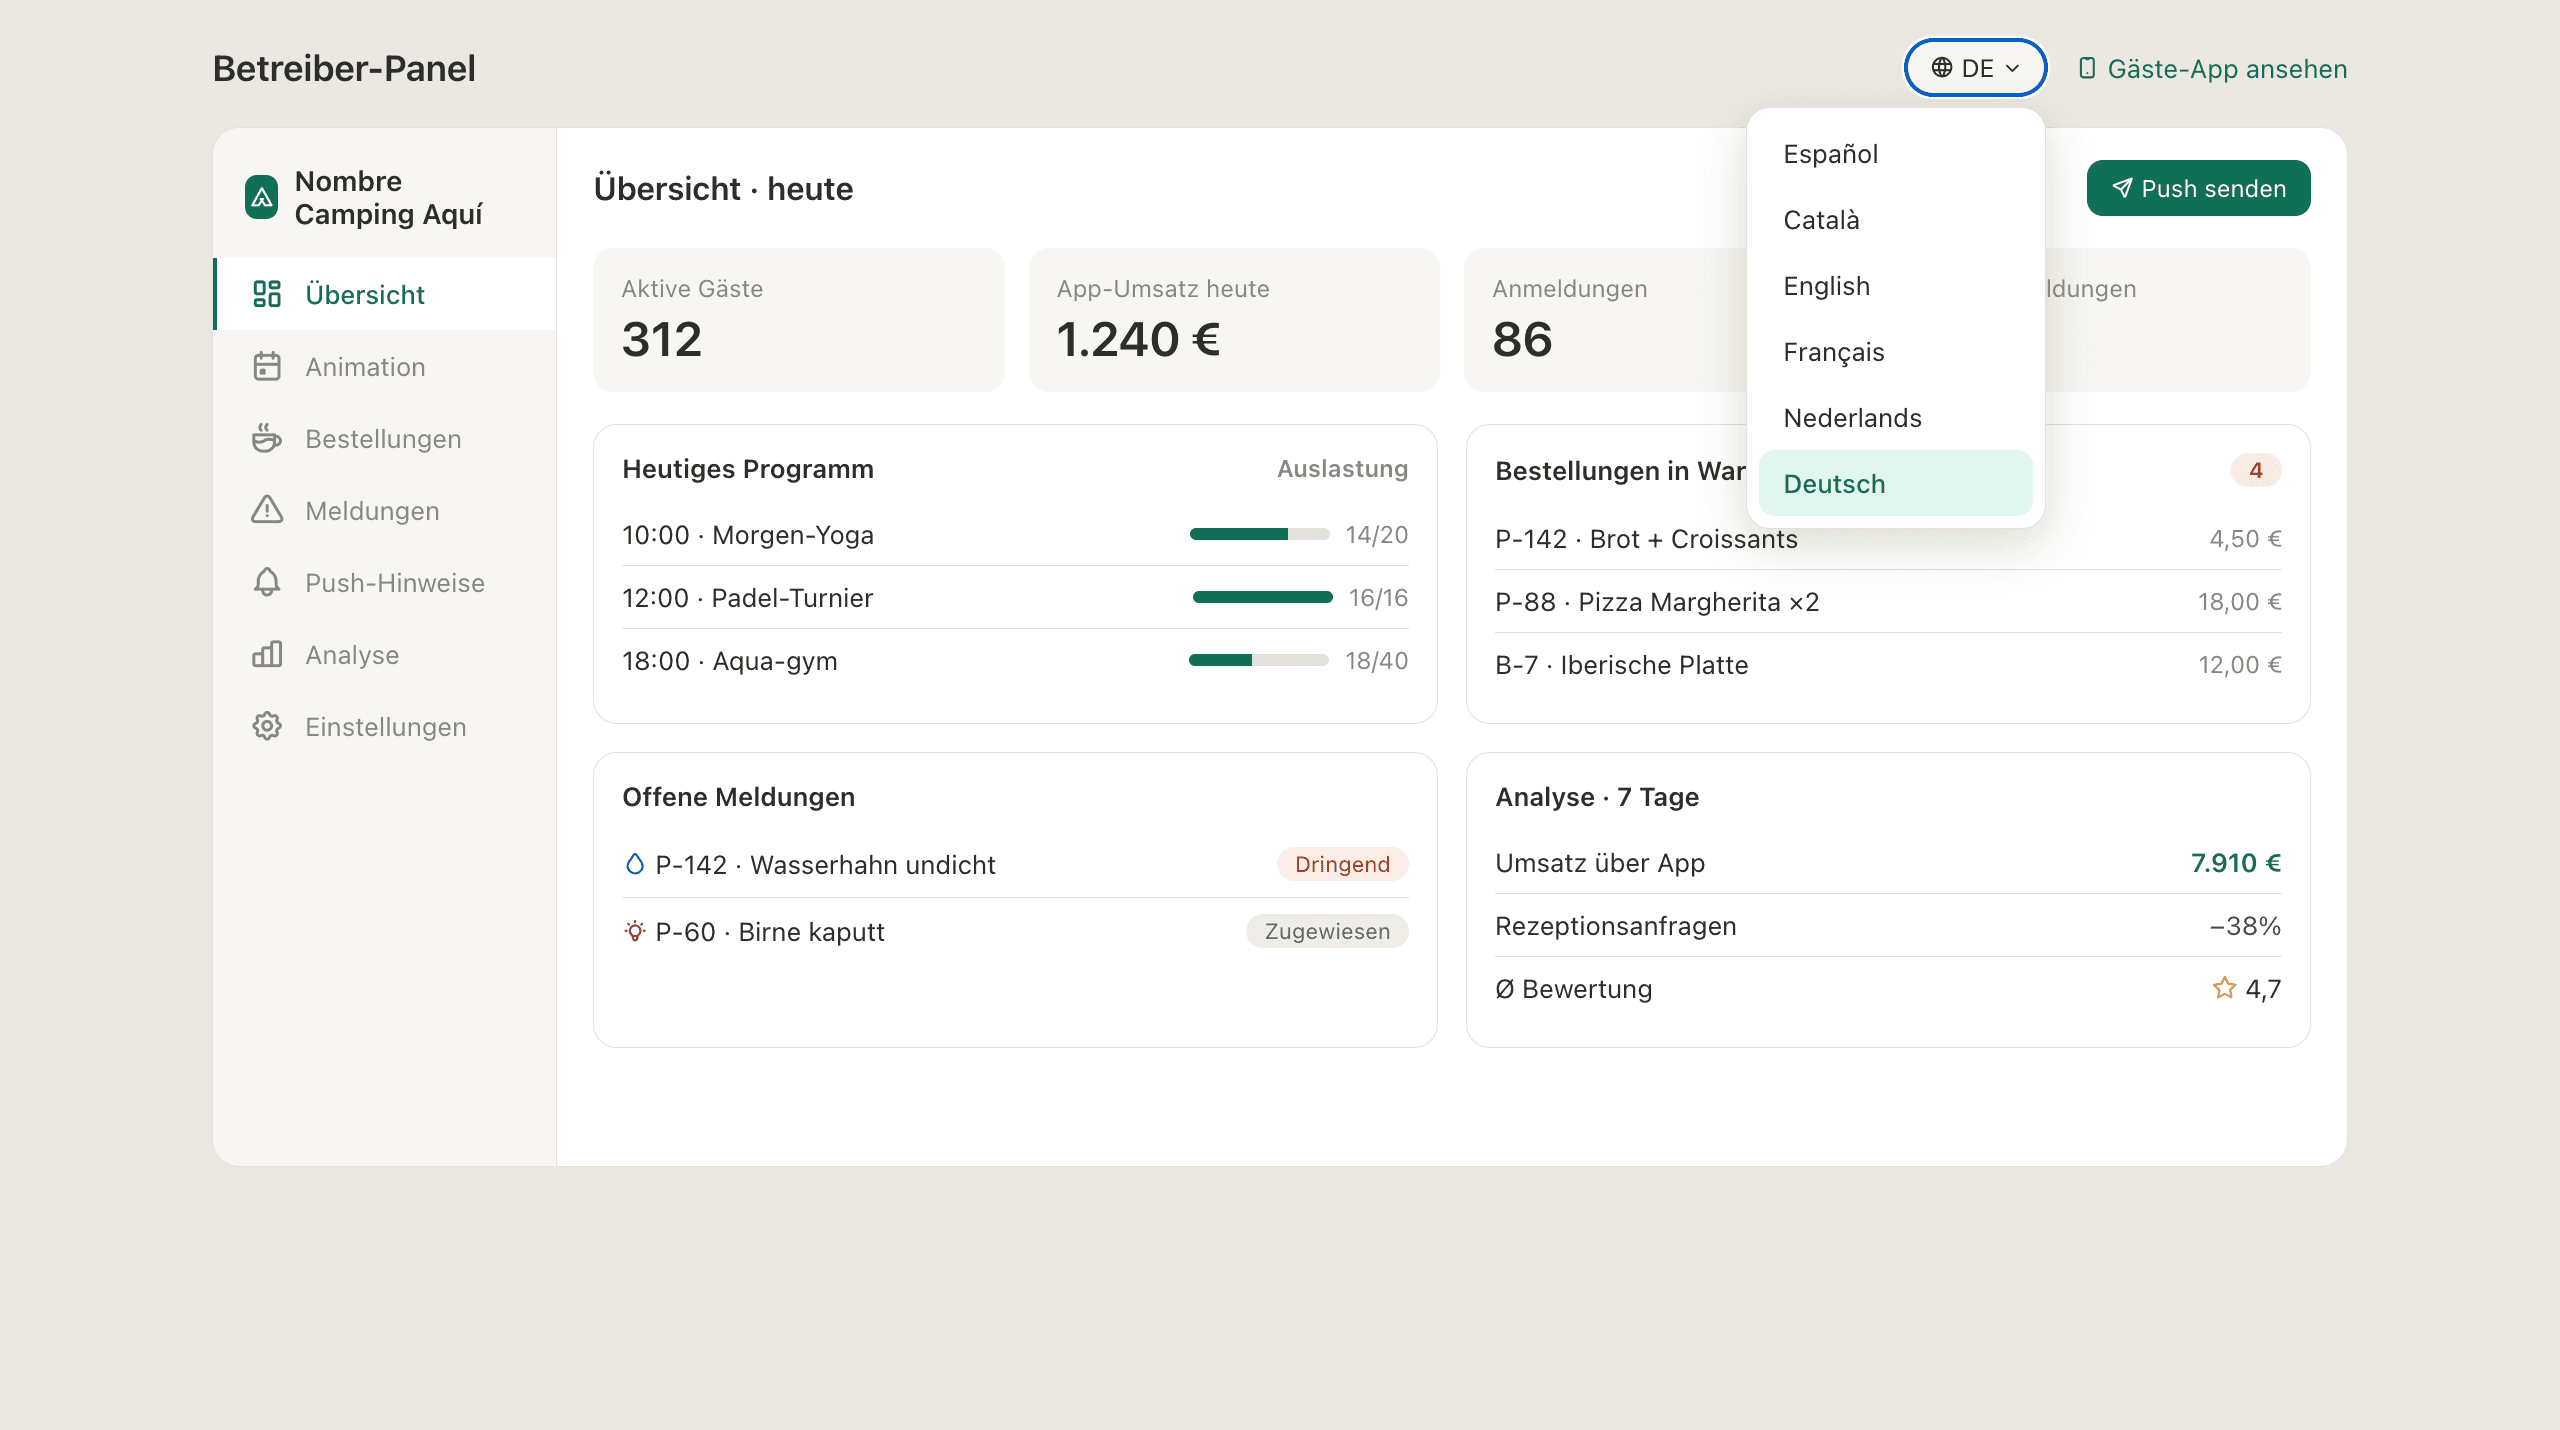Image resolution: width=2560 pixels, height=1430 pixels.
Task: Click the Meldungen warning triangle icon
Action: point(267,510)
